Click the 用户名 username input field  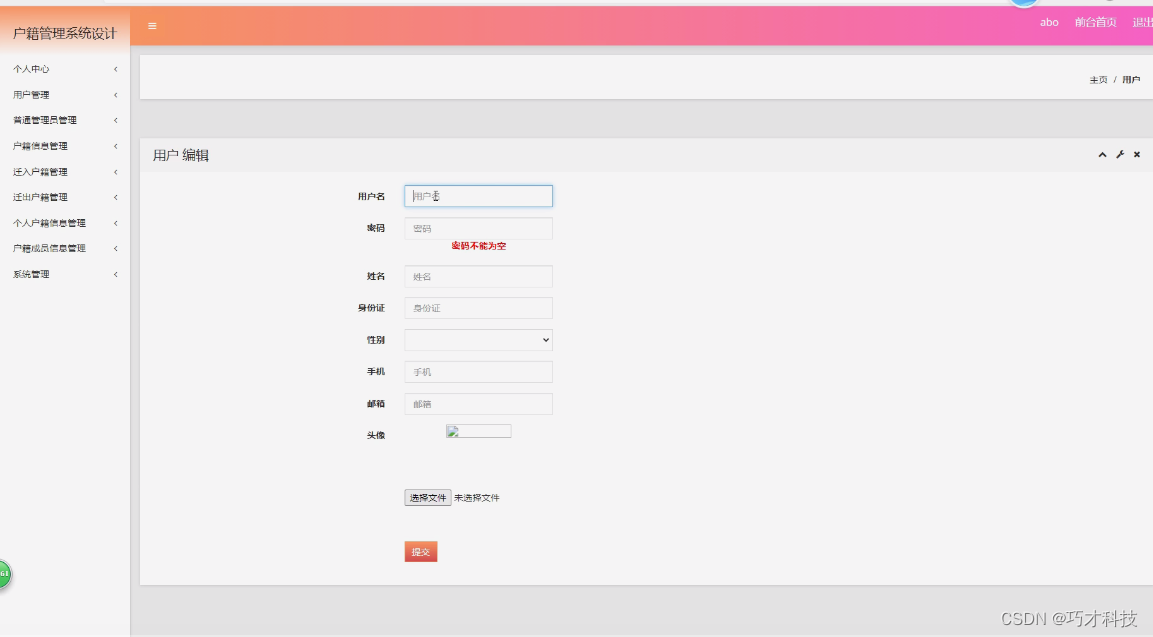(x=478, y=196)
